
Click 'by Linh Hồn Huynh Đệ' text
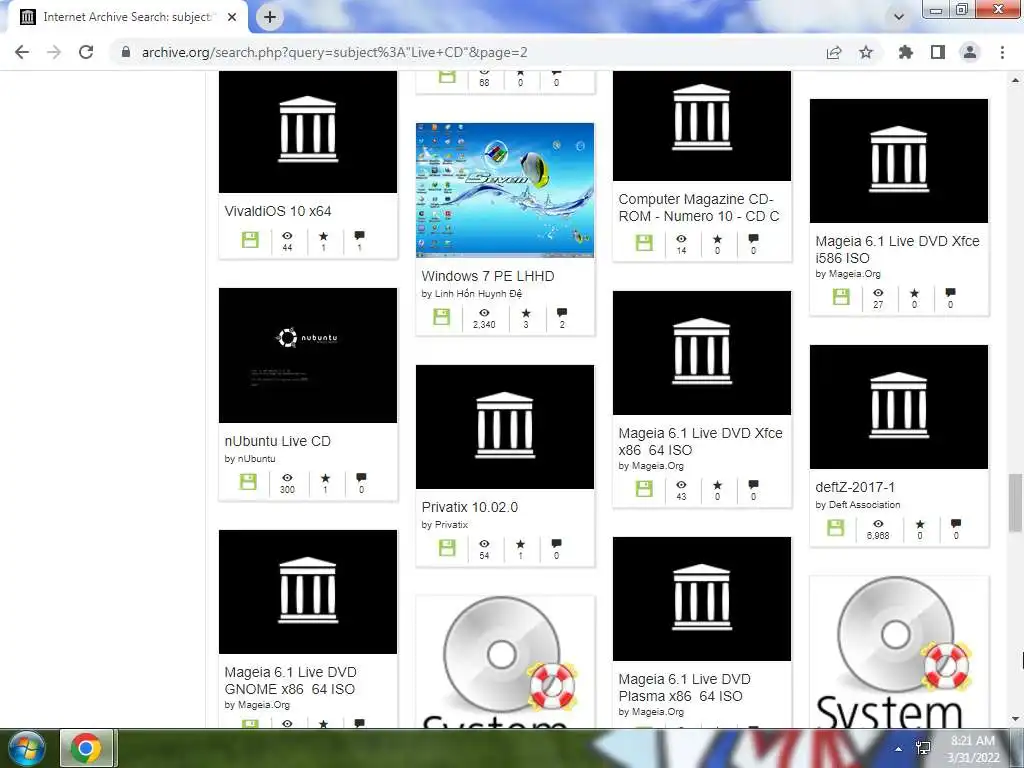tap(472, 294)
